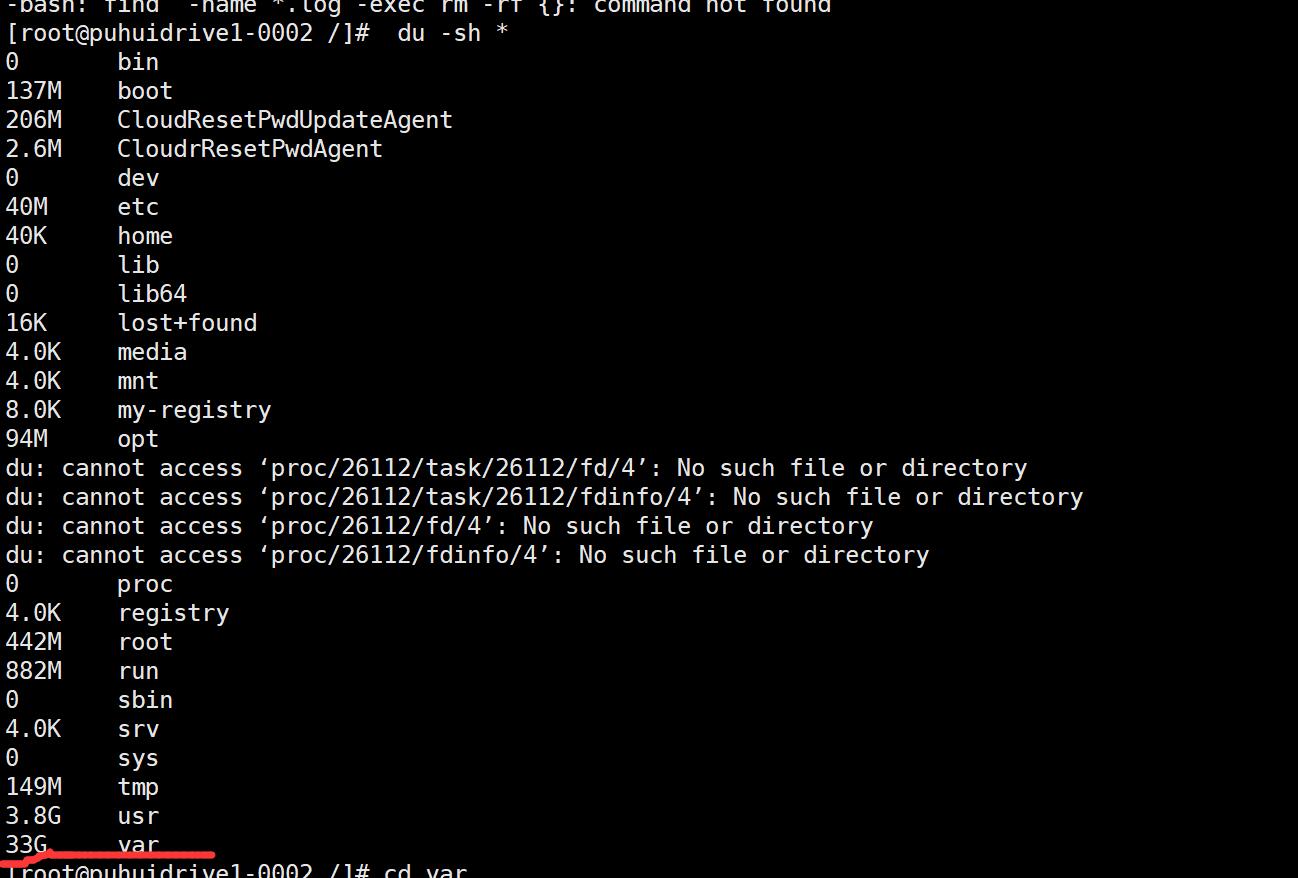Image resolution: width=1298 pixels, height=878 pixels.
Task: Select the 3.8G size value
Action: (33, 816)
